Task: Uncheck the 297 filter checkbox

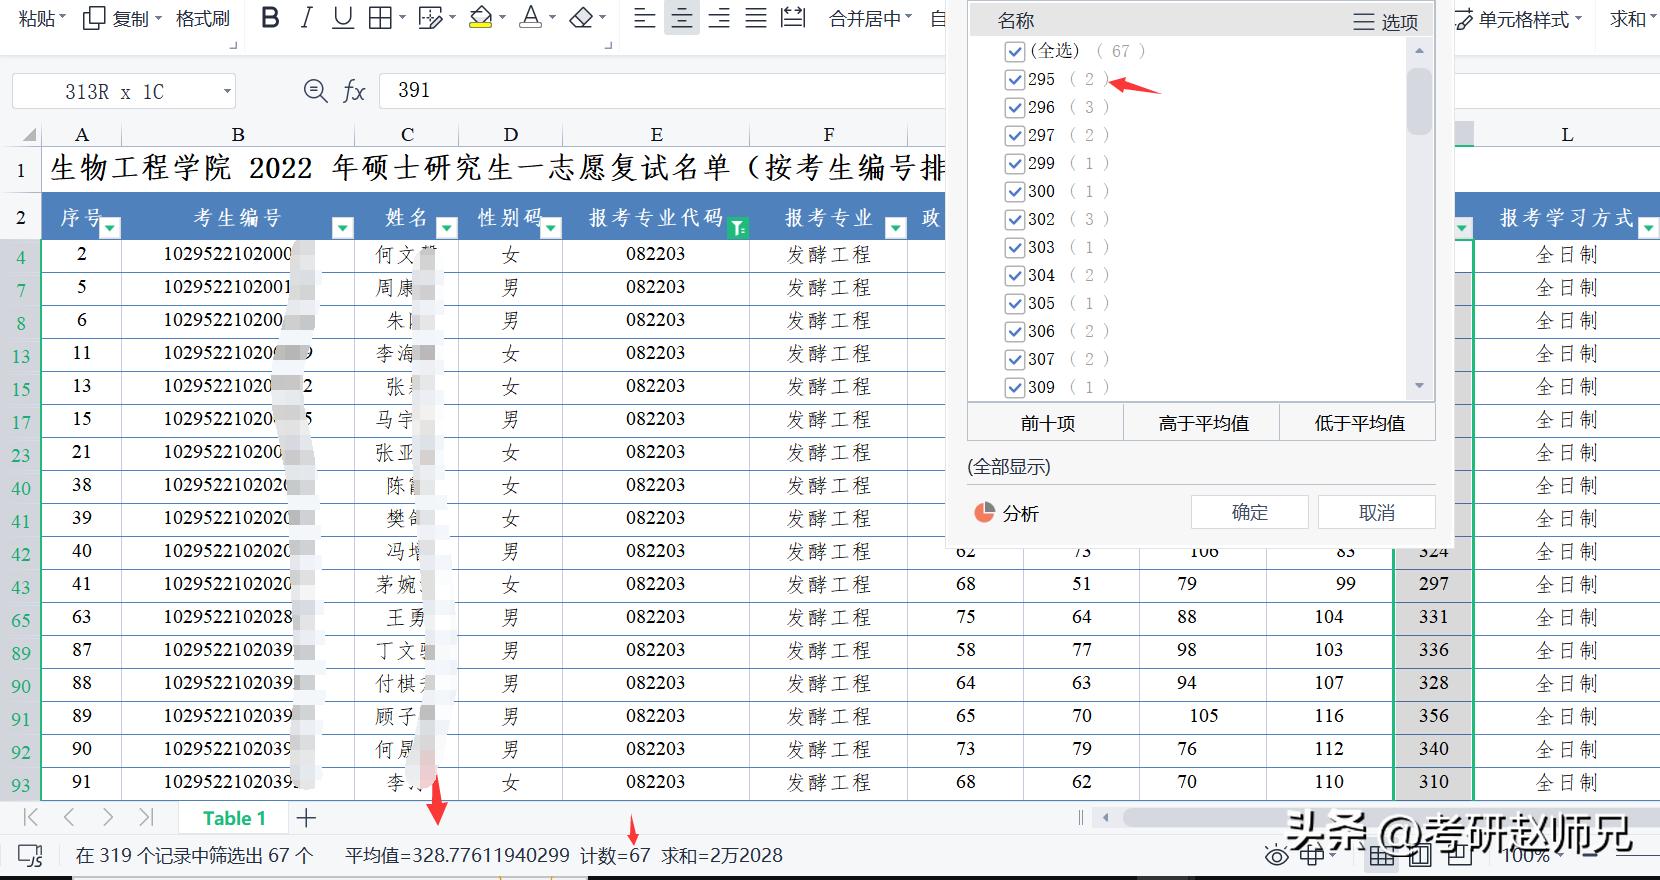Action: click(x=1015, y=135)
